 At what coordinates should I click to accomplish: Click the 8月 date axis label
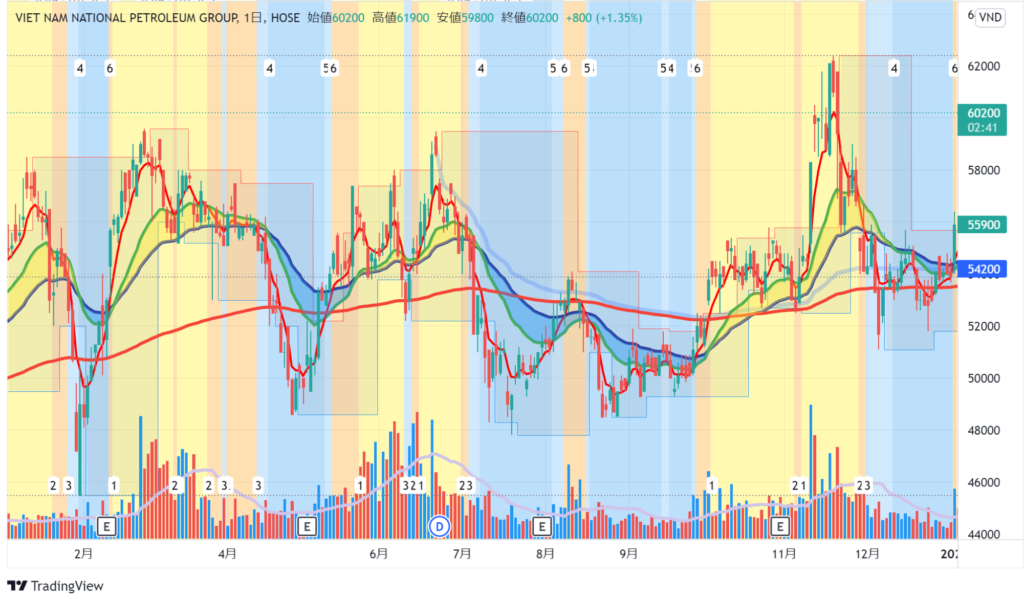click(x=545, y=554)
